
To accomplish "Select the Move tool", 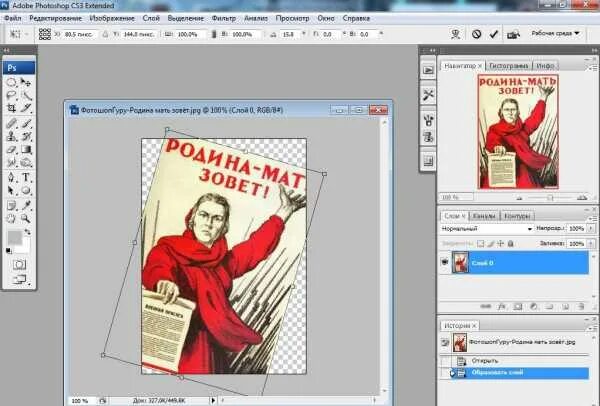I will point(26,82).
